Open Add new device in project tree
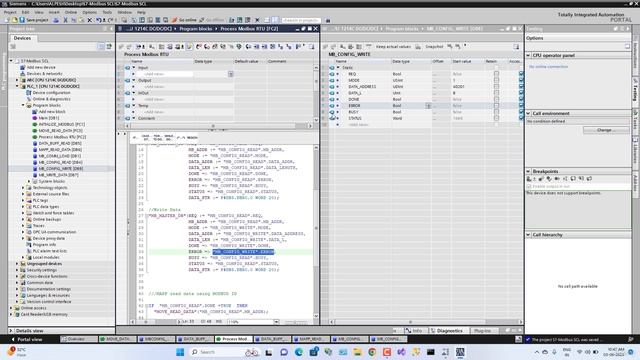This screenshot has height=360, width=640. click(41, 67)
